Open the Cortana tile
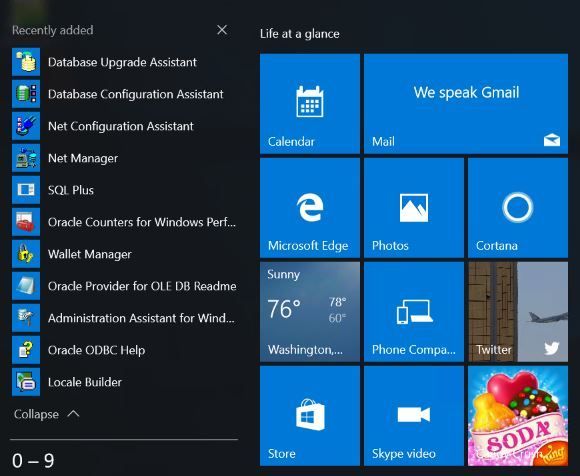Image resolution: width=580 pixels, height=476 pixels. point(518,208)
